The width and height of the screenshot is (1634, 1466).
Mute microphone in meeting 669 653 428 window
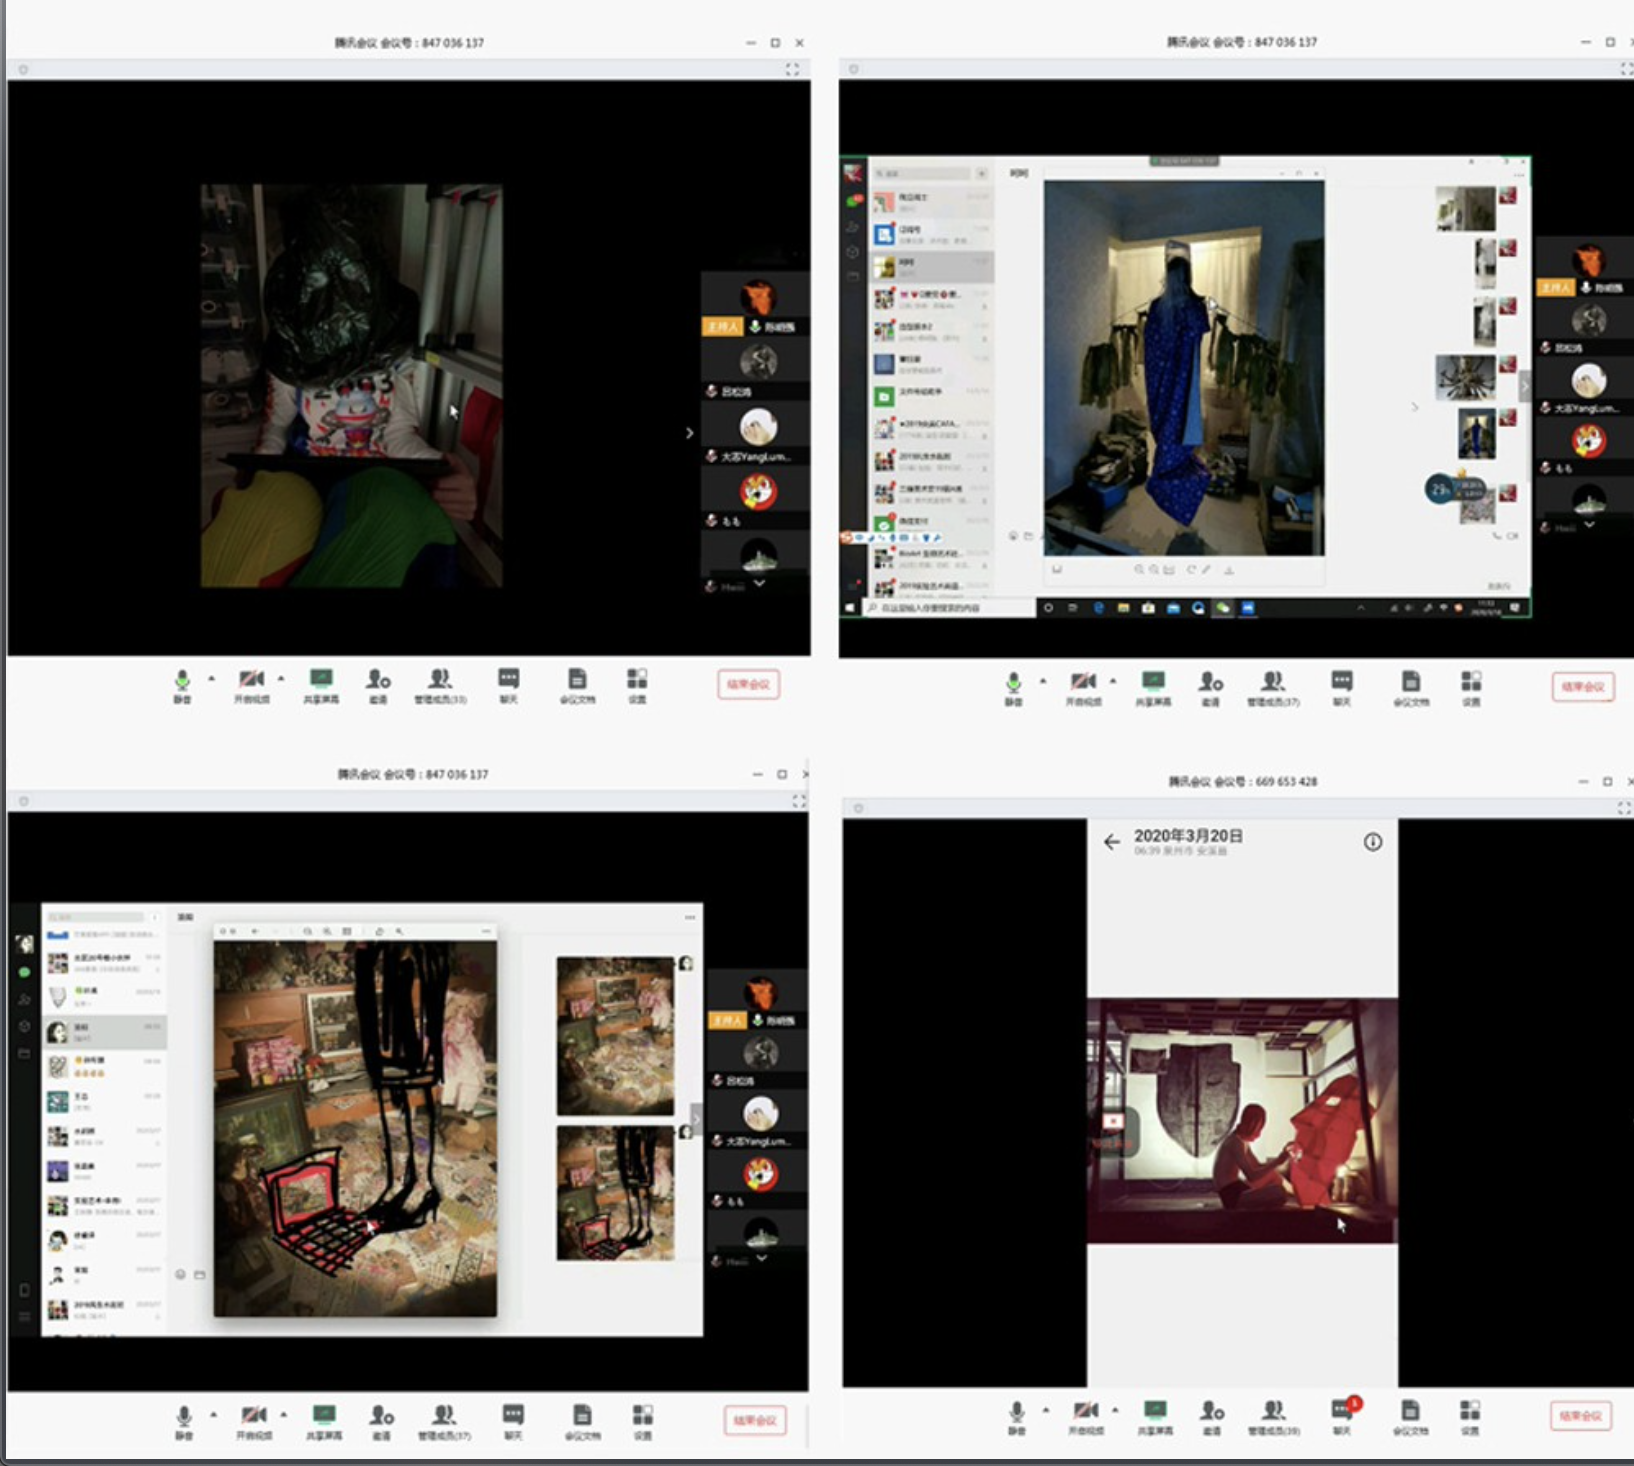[x=1017, y=1417]
